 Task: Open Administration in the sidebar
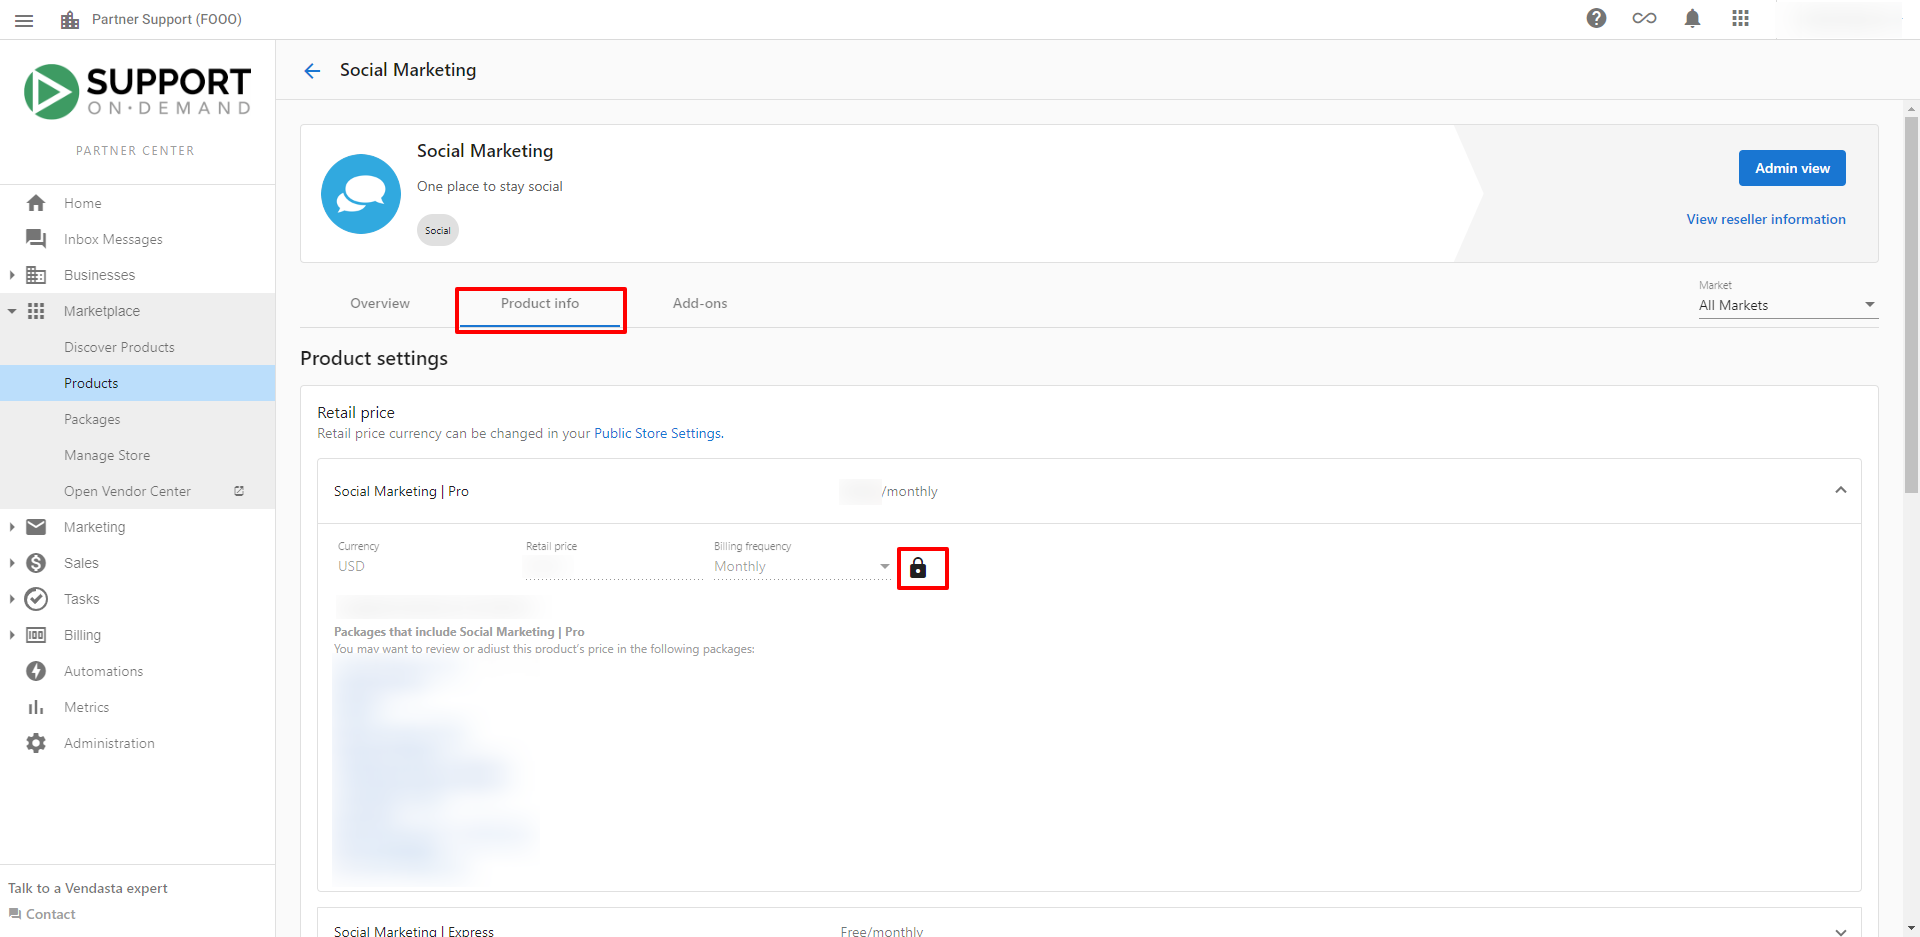pos(109,743)
